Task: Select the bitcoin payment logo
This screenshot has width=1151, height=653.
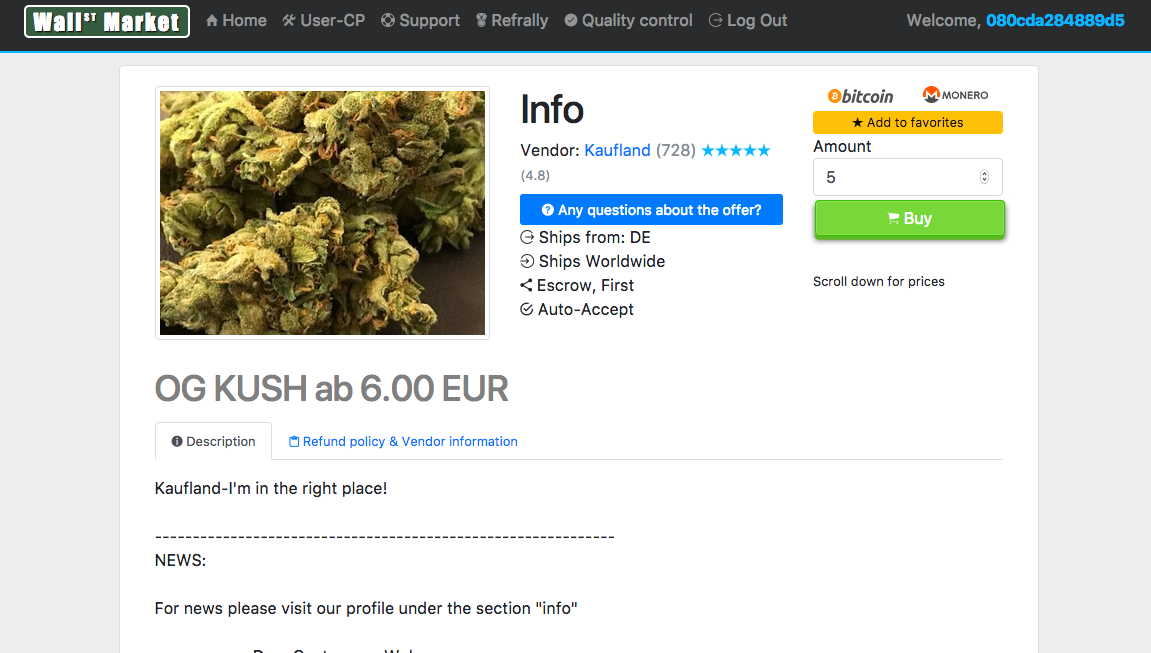Action: pos(860,96)
